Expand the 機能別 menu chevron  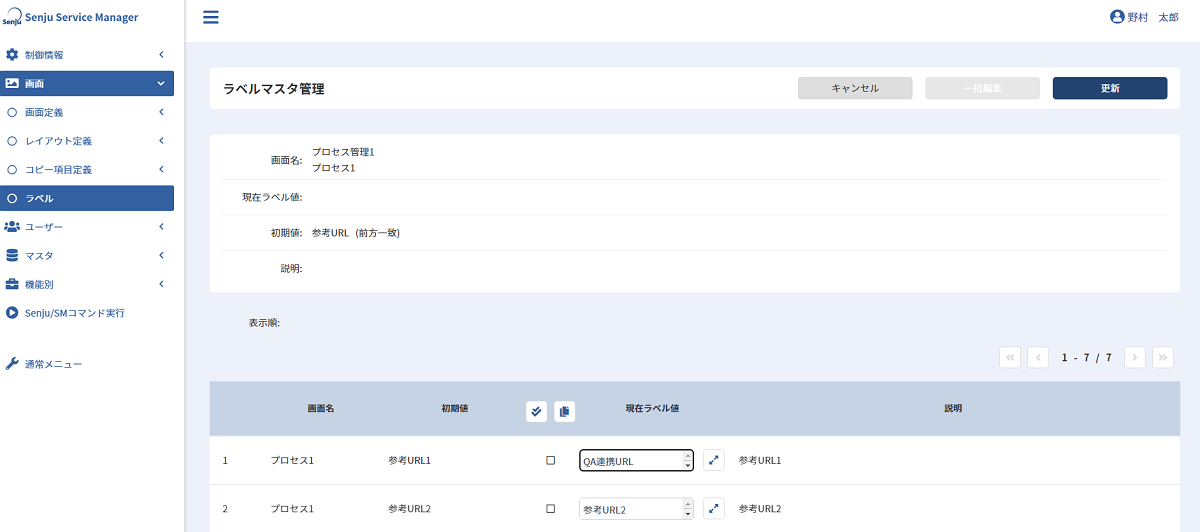click(x=161, y=284)
